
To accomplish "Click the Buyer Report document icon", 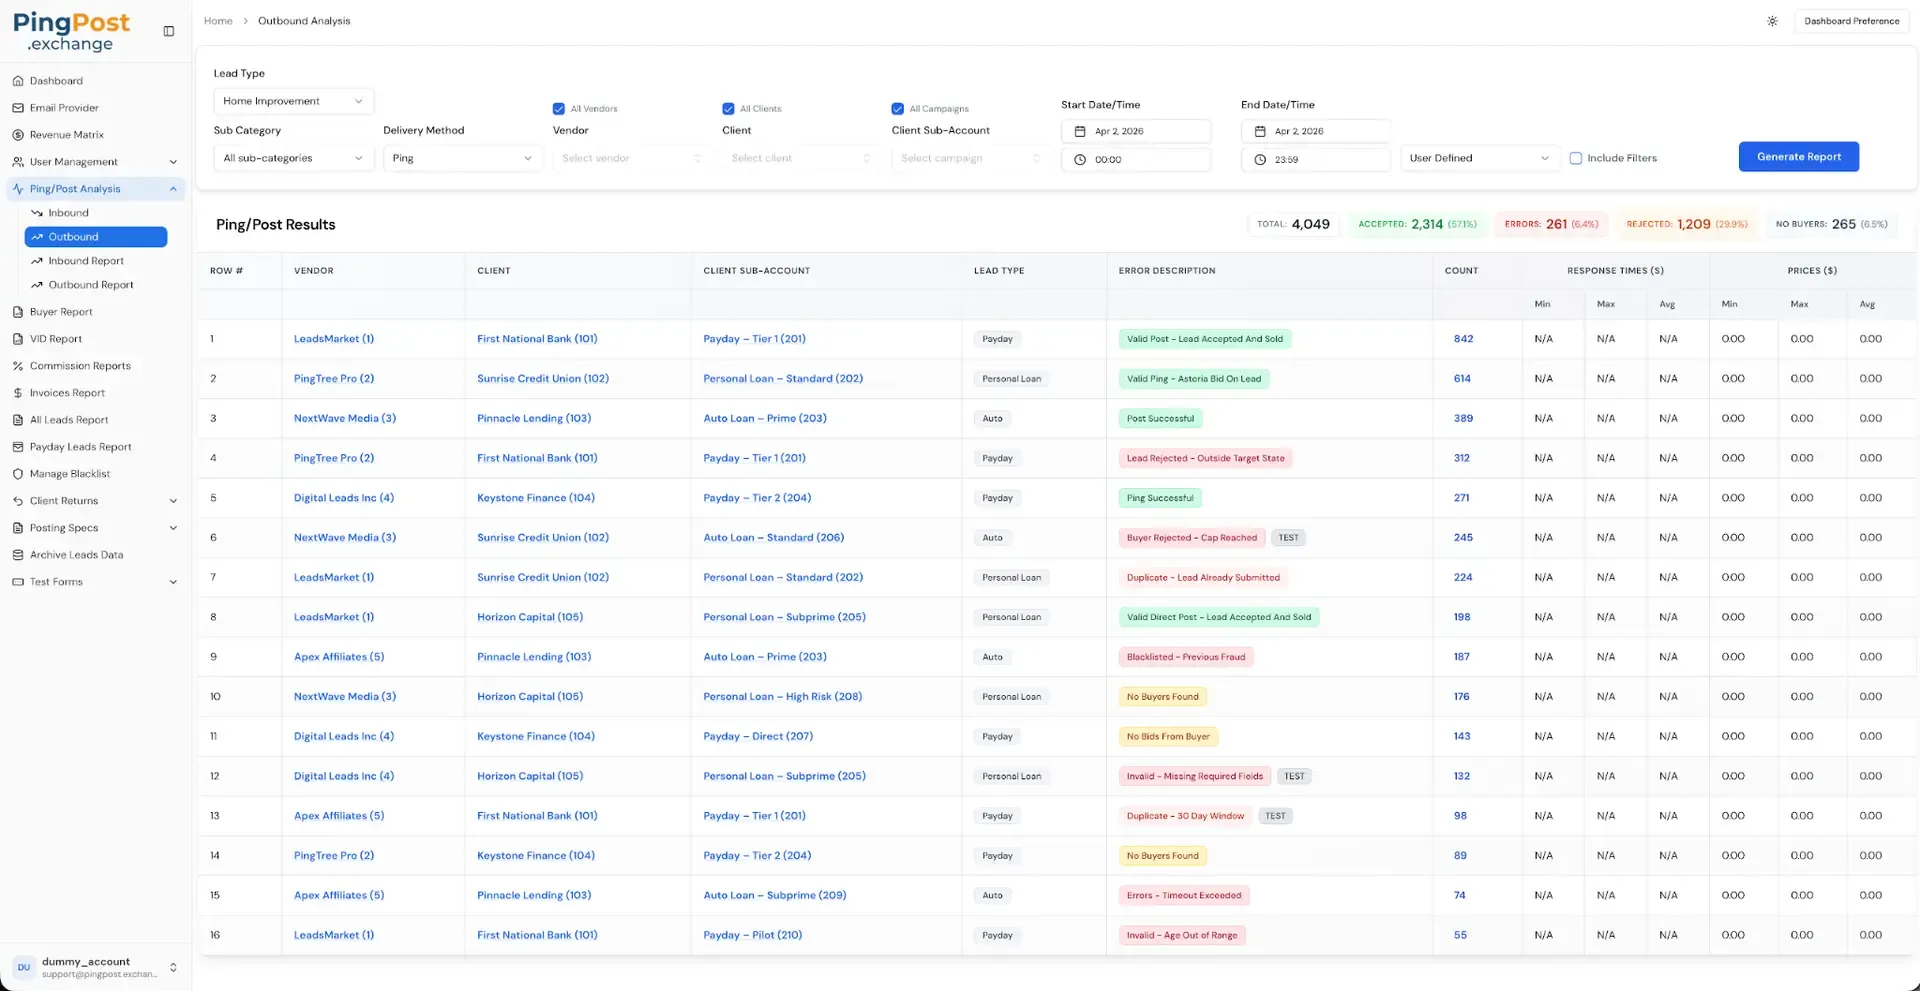I will 18,312.
